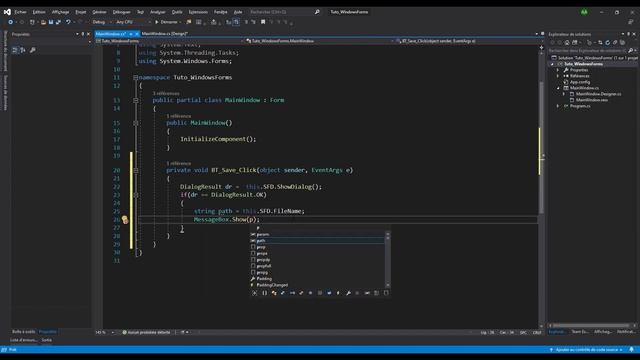The height and width of the screenshot is (360, 640).
Task: Click the Save icon in toolbar
Action: (x=51, y=22)
